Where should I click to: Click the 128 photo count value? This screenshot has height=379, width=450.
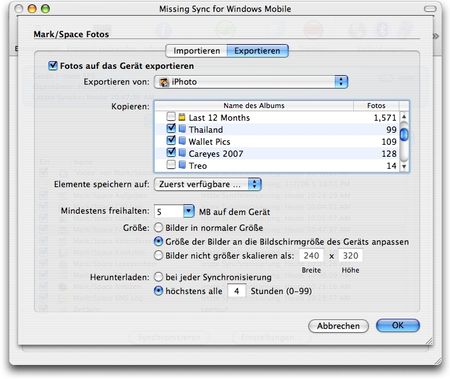(389, 154)
